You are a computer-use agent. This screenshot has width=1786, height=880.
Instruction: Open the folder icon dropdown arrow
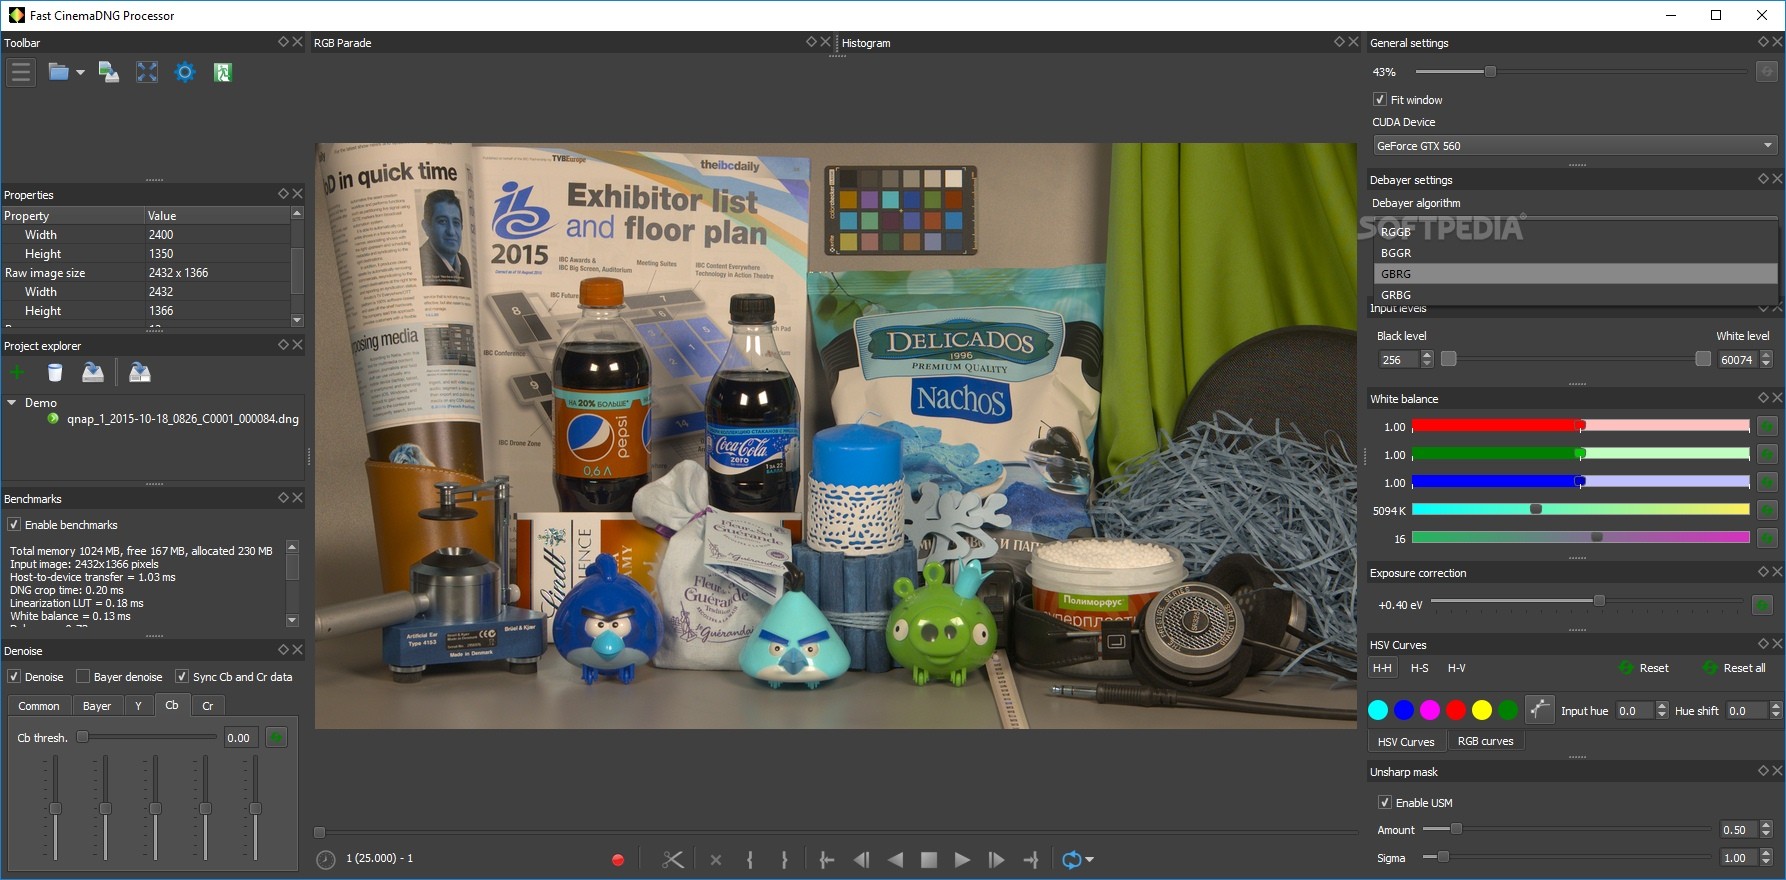[80, 73]
